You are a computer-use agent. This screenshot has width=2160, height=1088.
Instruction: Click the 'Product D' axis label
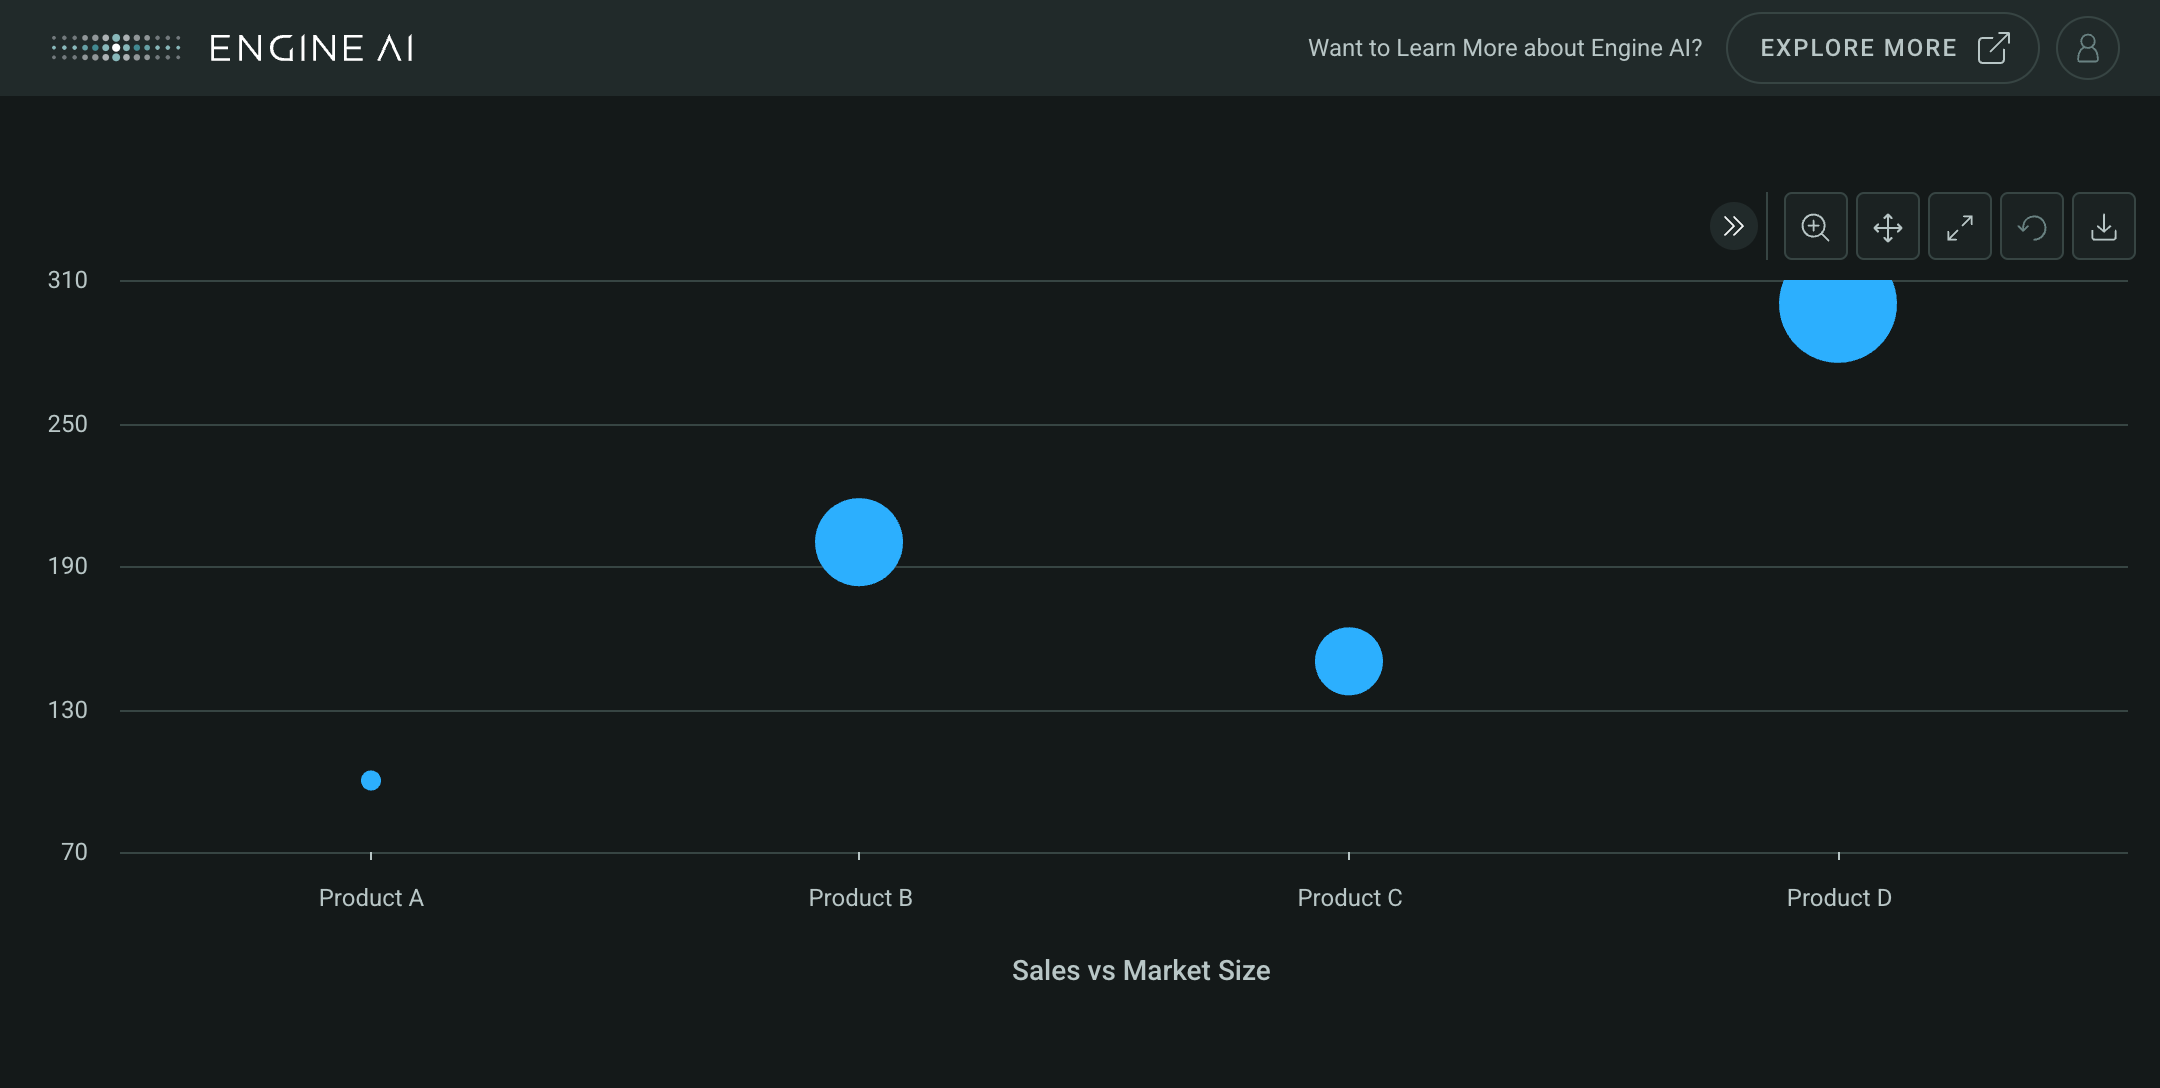tap(1839, 898)
